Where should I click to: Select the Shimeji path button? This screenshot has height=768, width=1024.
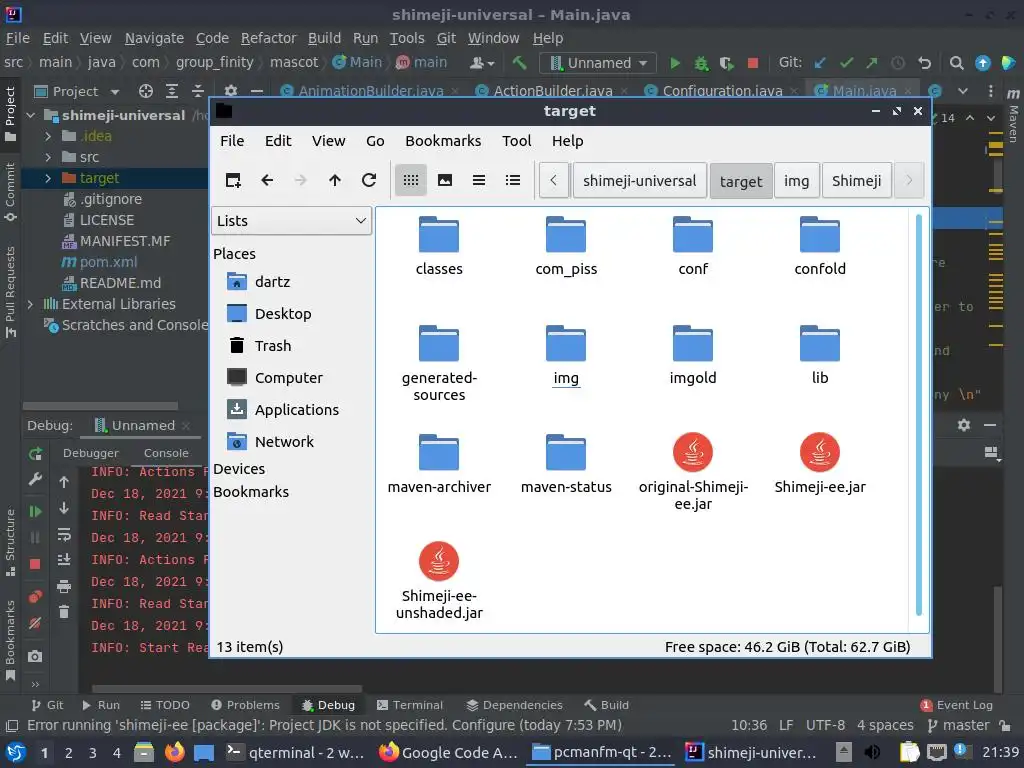[x=856, y=181]
